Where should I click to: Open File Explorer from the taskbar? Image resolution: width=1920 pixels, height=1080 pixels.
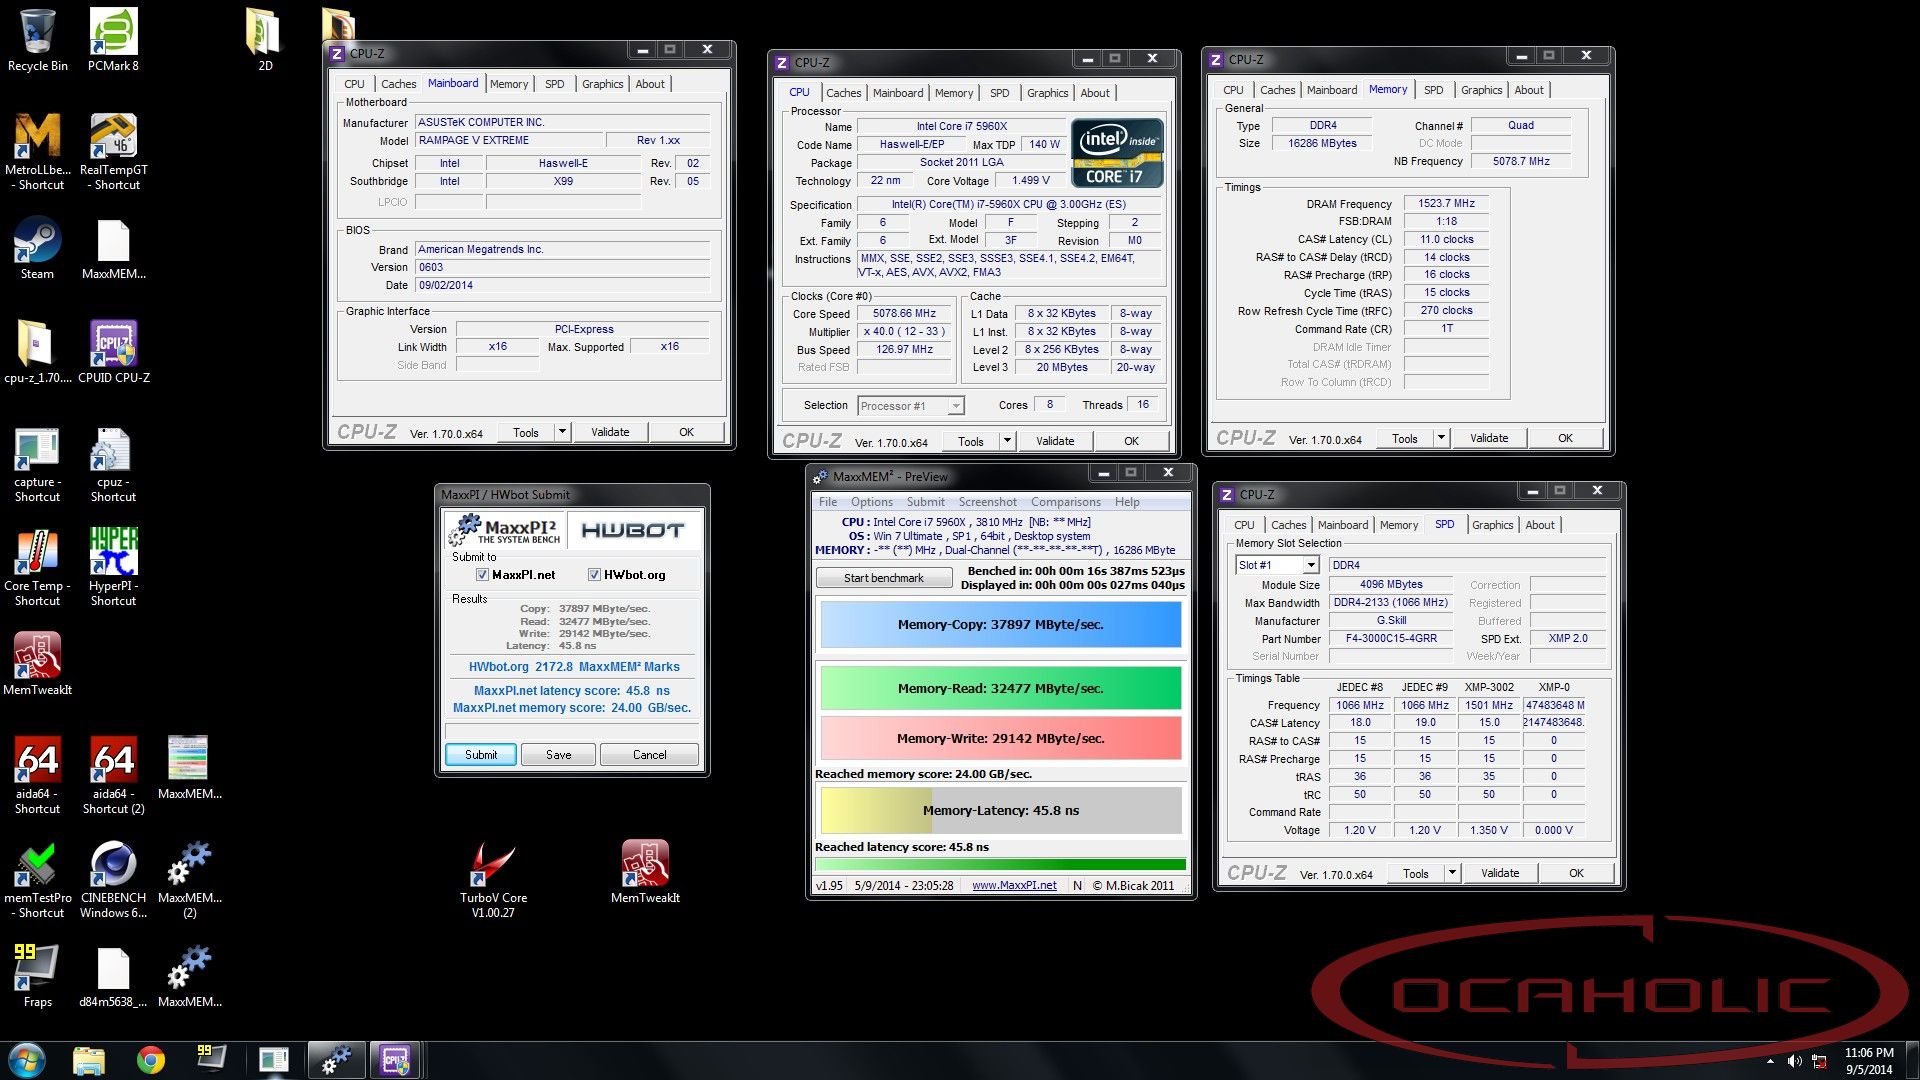[89, 1059]
